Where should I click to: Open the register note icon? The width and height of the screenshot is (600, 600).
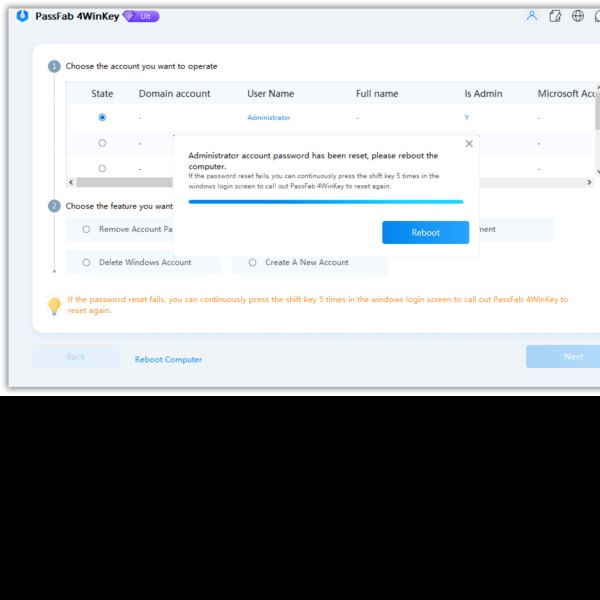click(x=555, y=16)
